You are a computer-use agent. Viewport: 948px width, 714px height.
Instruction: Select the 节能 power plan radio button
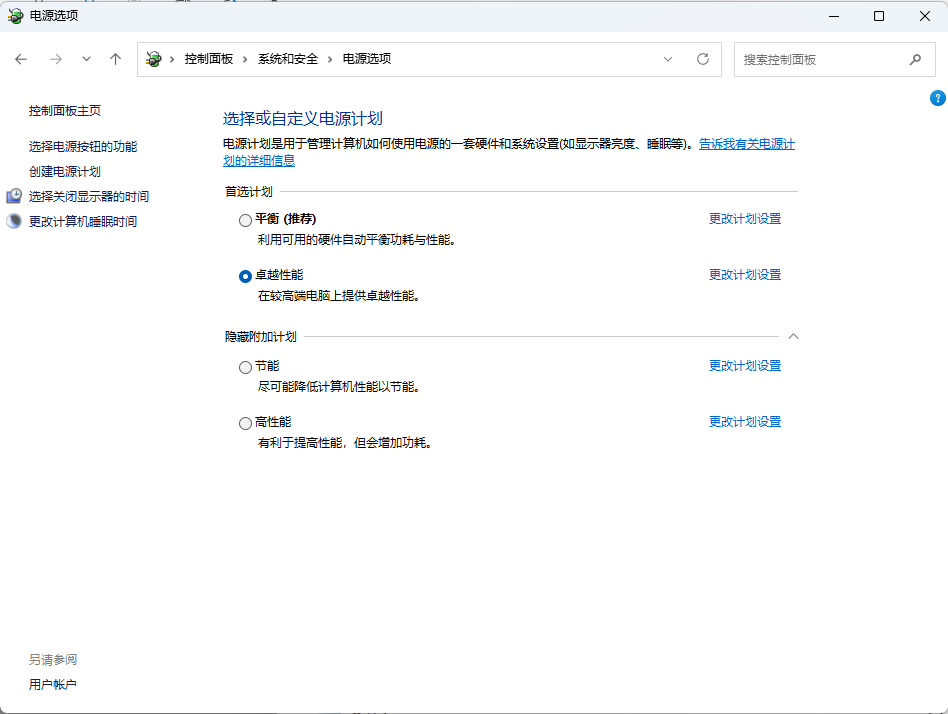click(x=246, y=367)
